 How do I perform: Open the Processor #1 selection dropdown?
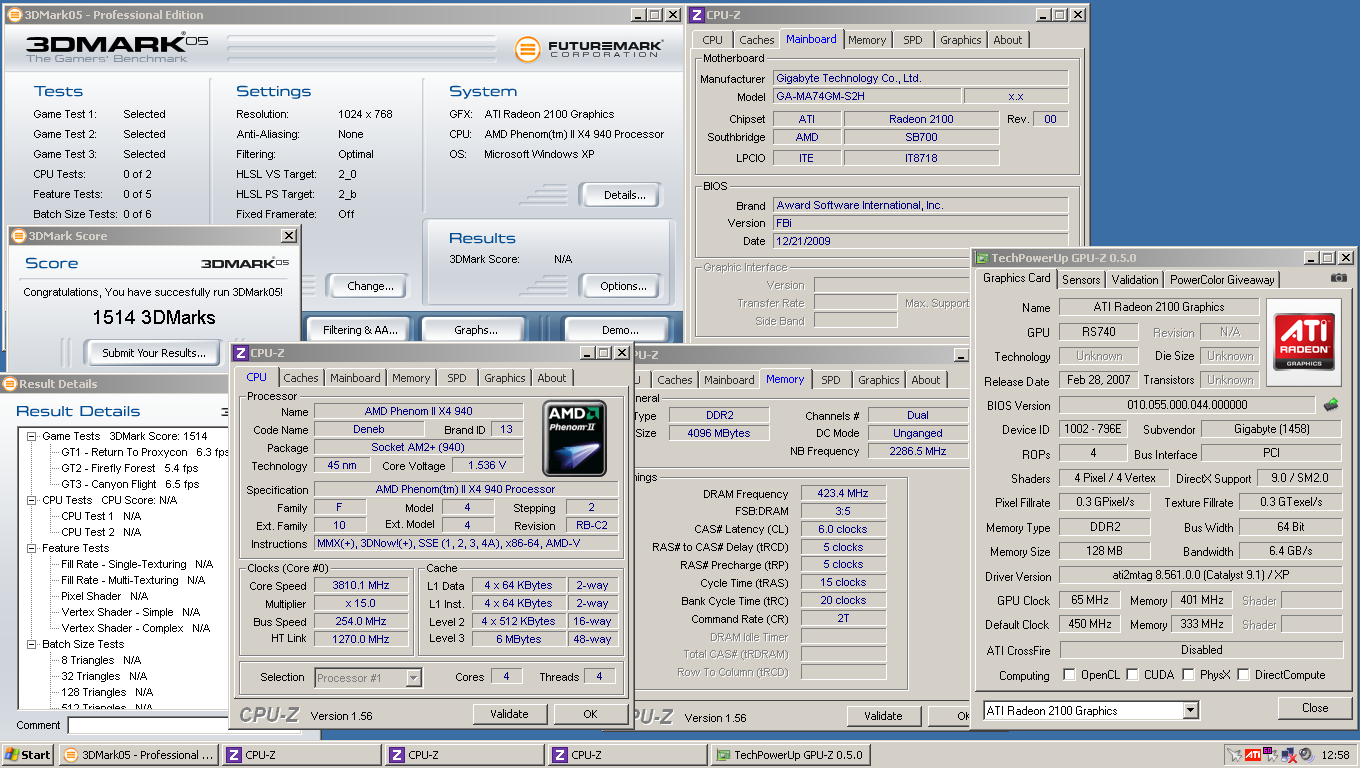[x=413, y=678]
